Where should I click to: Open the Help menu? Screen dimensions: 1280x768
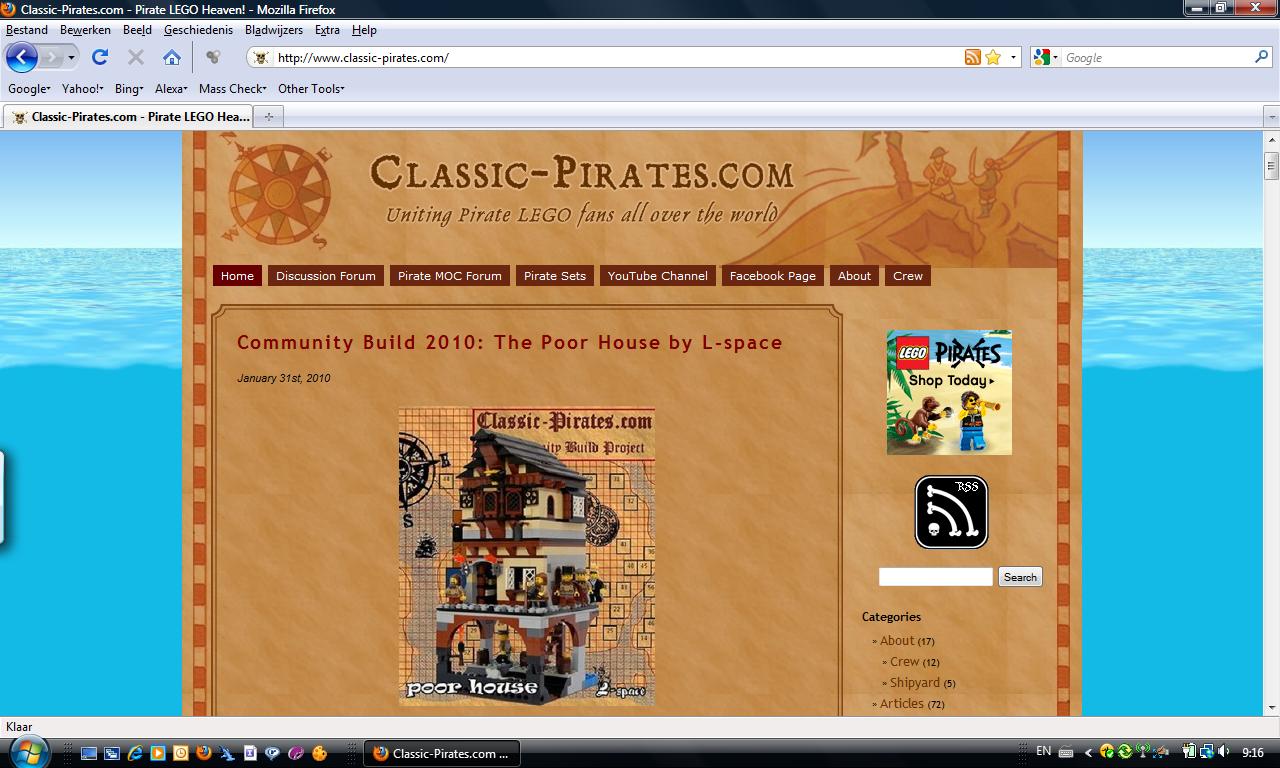[x=364, y=30]
